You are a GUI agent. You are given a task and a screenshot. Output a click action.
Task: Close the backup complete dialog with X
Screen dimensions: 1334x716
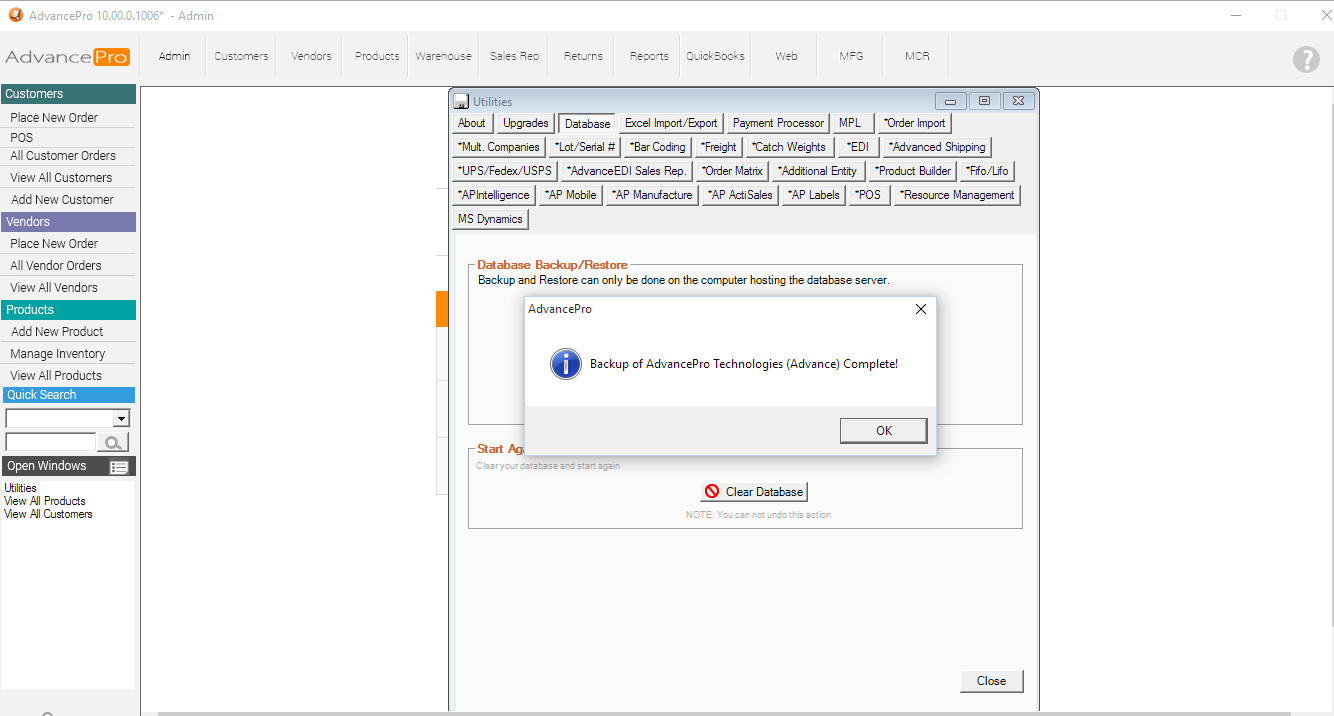tap(921, 309)
